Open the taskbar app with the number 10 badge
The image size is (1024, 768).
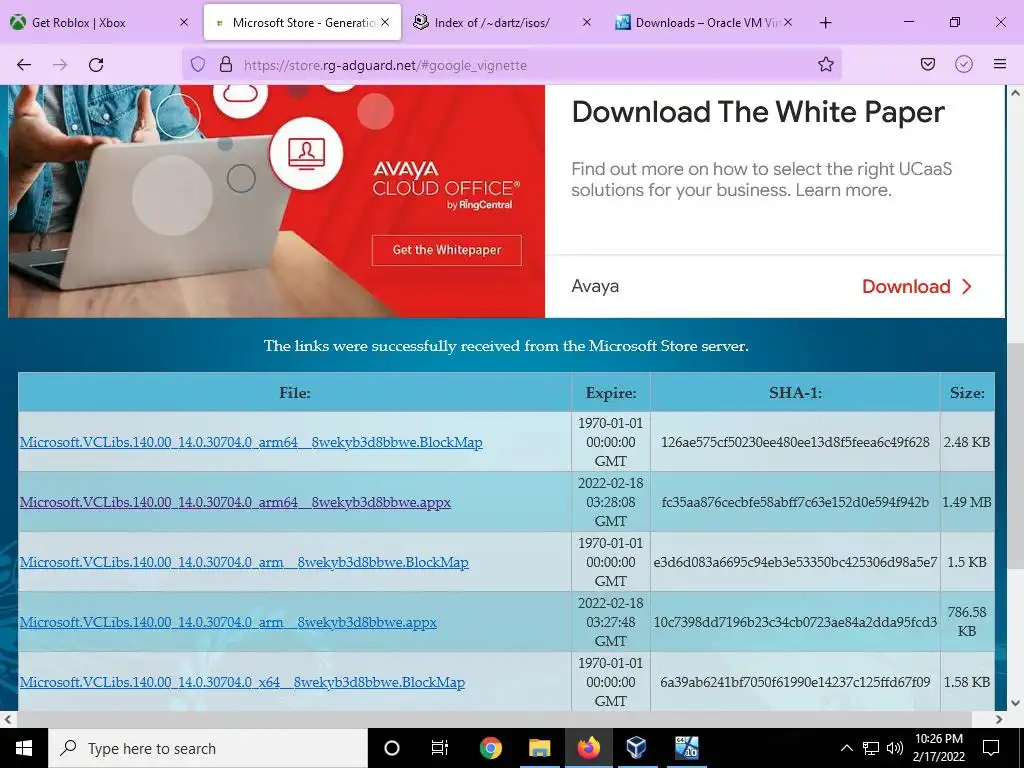click(686, 748)
